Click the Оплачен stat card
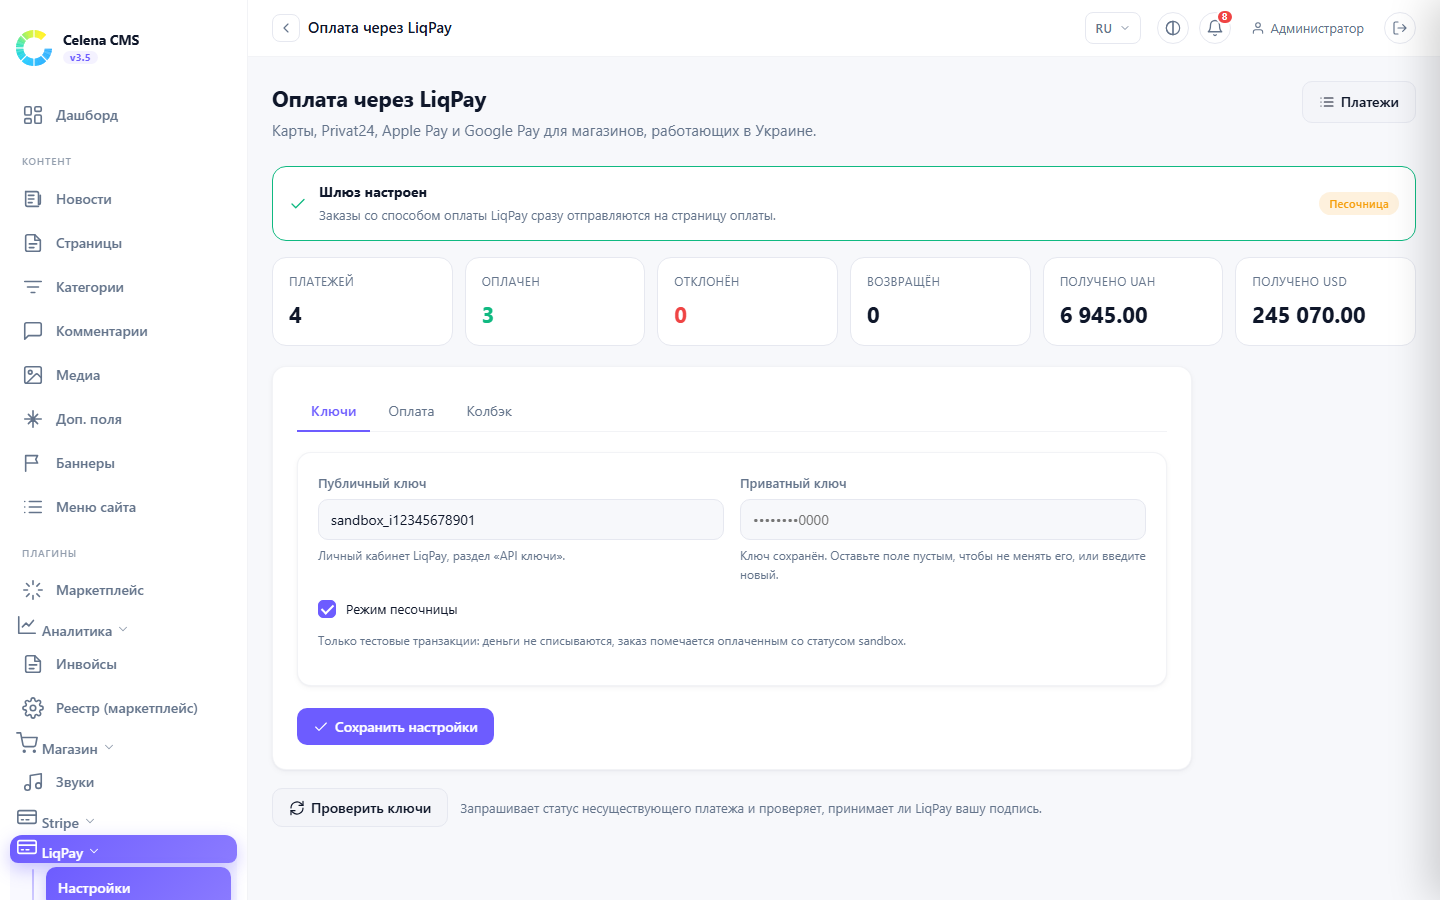Viewport: 1440px width, 900px height. (x=555, y=302)
